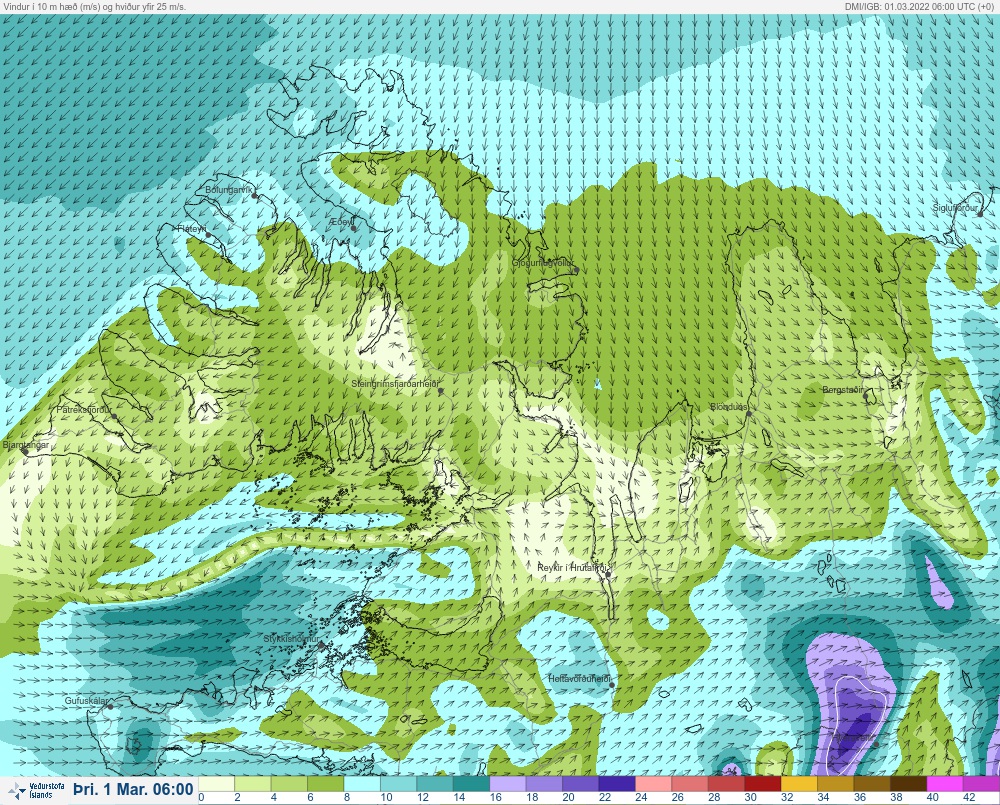Viewport: 1000px width, 805px height.
Task: Click the Bolungarvík place label
Action: click(229, 190)
